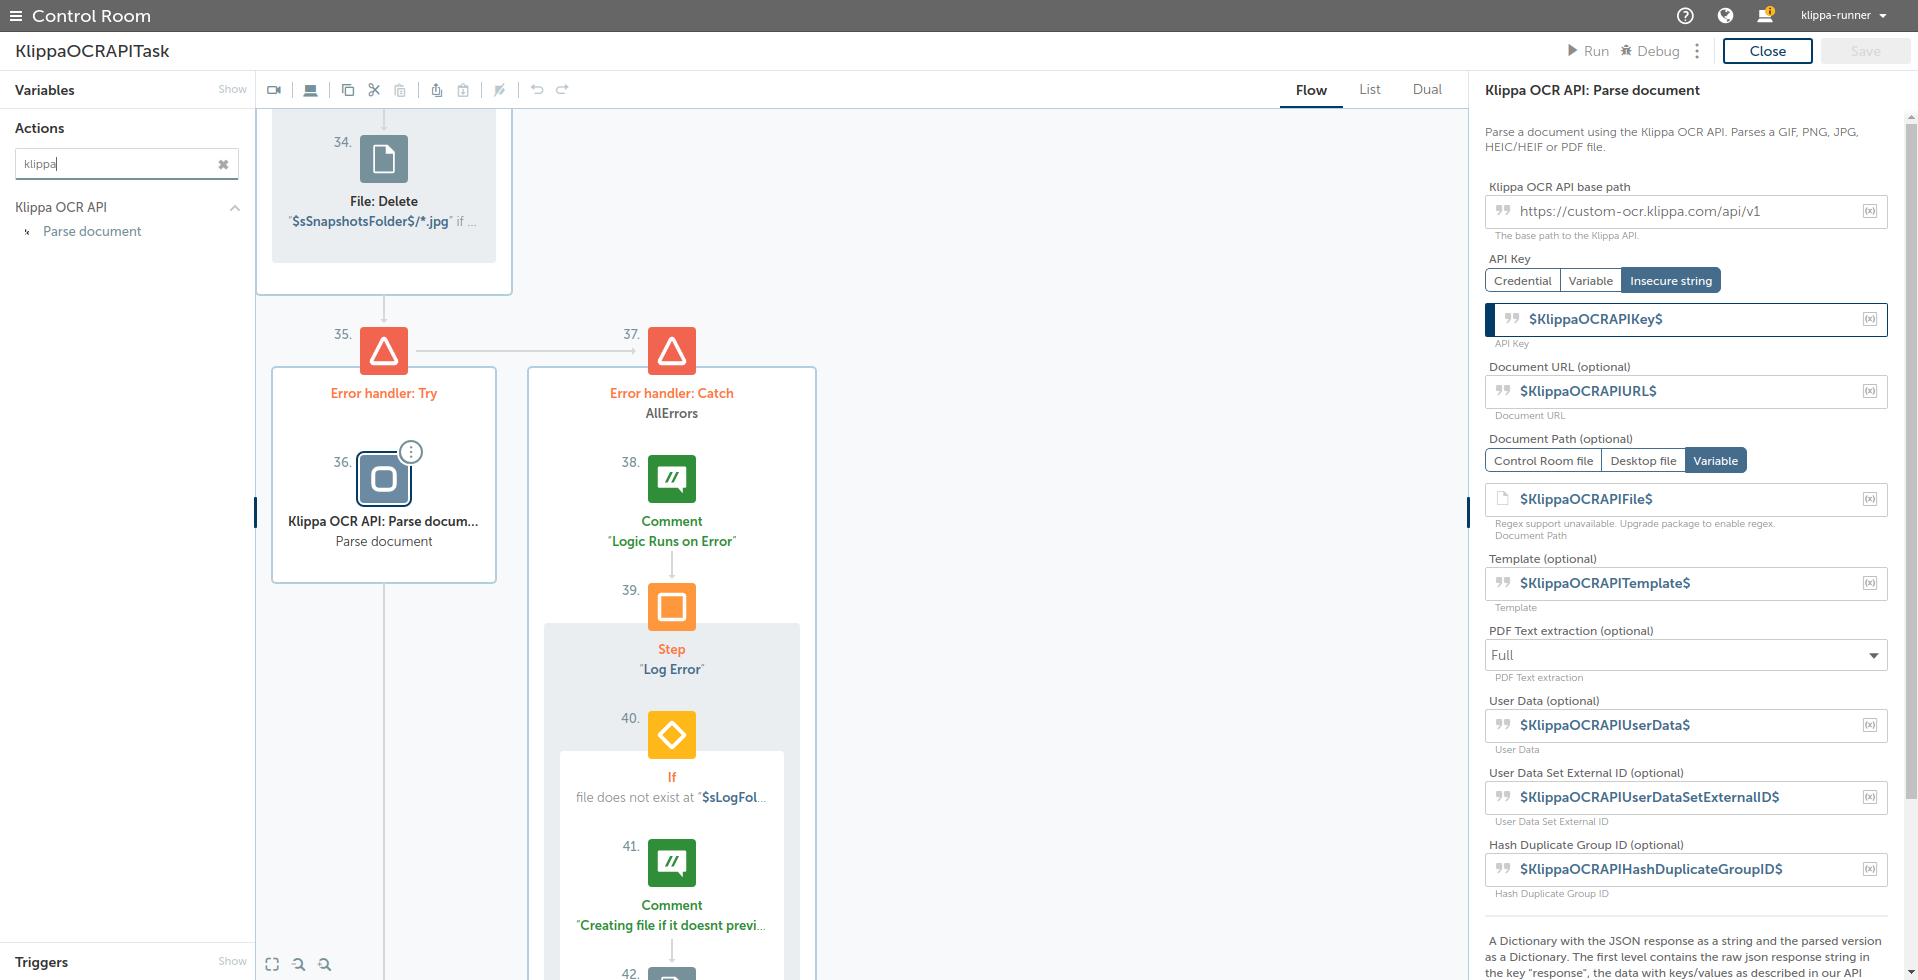Open the PDF Text extraction dropdown
This screenshot has width=1918, height=980.
1686,656
